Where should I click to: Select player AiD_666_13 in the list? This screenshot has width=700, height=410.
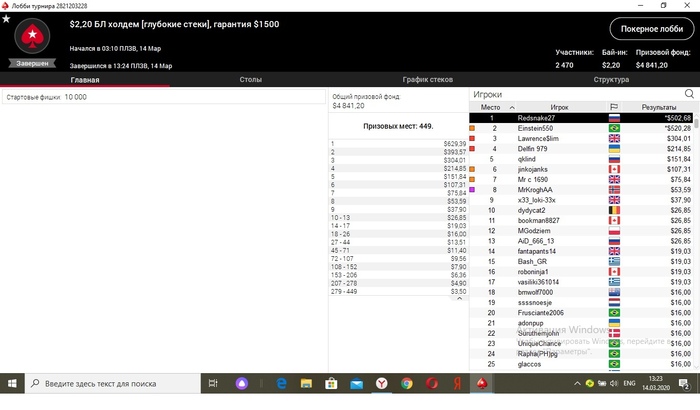[581, 241]
